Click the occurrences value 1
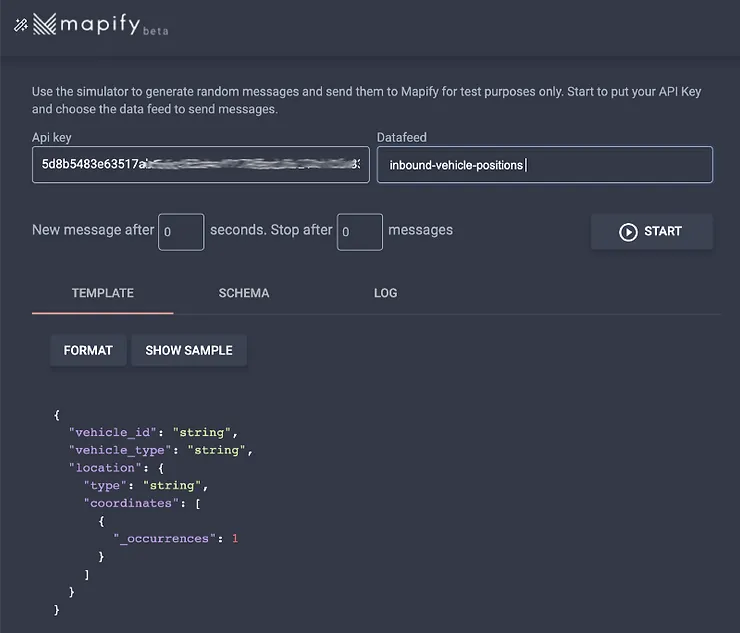740x633 pixels. click(235, 539)
